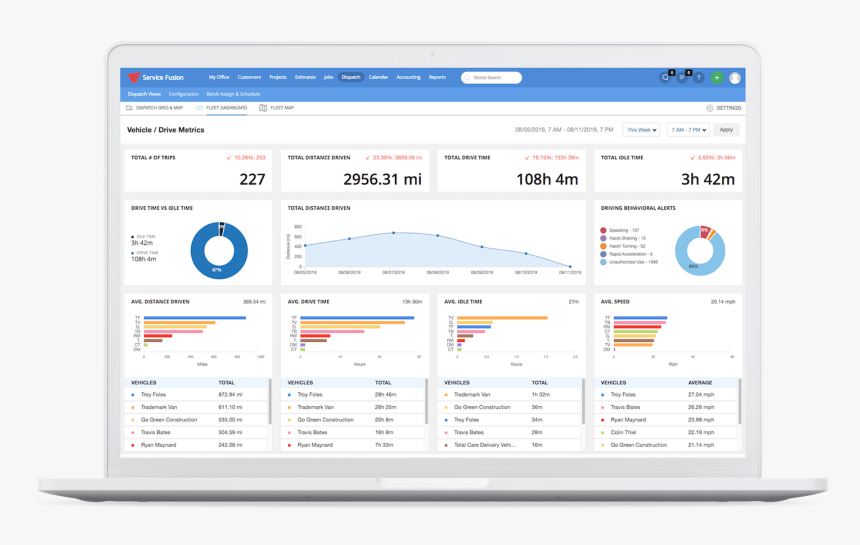This screenshot has height=545, width=860.
Task: Click the 28h 46m drive time value
Action: click(x=386, y=395)
